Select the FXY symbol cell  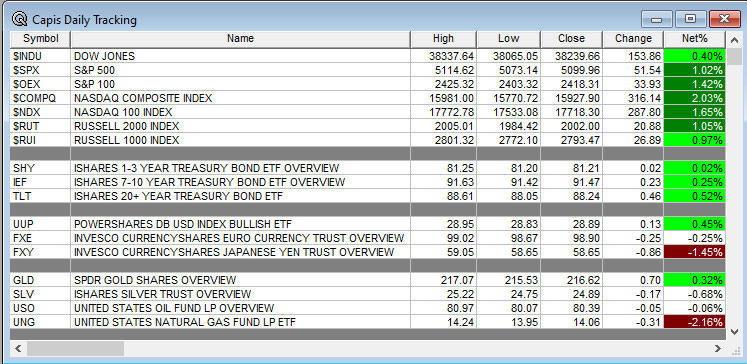point(40,252)
